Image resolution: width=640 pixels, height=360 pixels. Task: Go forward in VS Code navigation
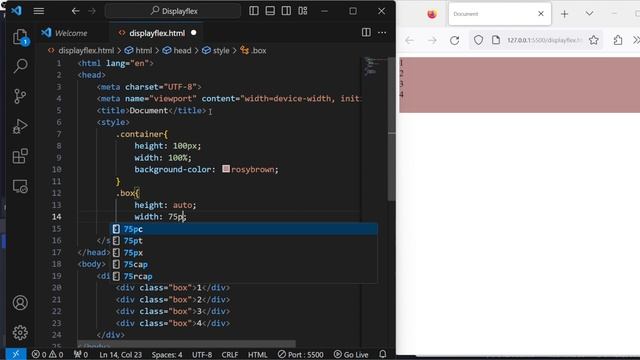(92, 11)
